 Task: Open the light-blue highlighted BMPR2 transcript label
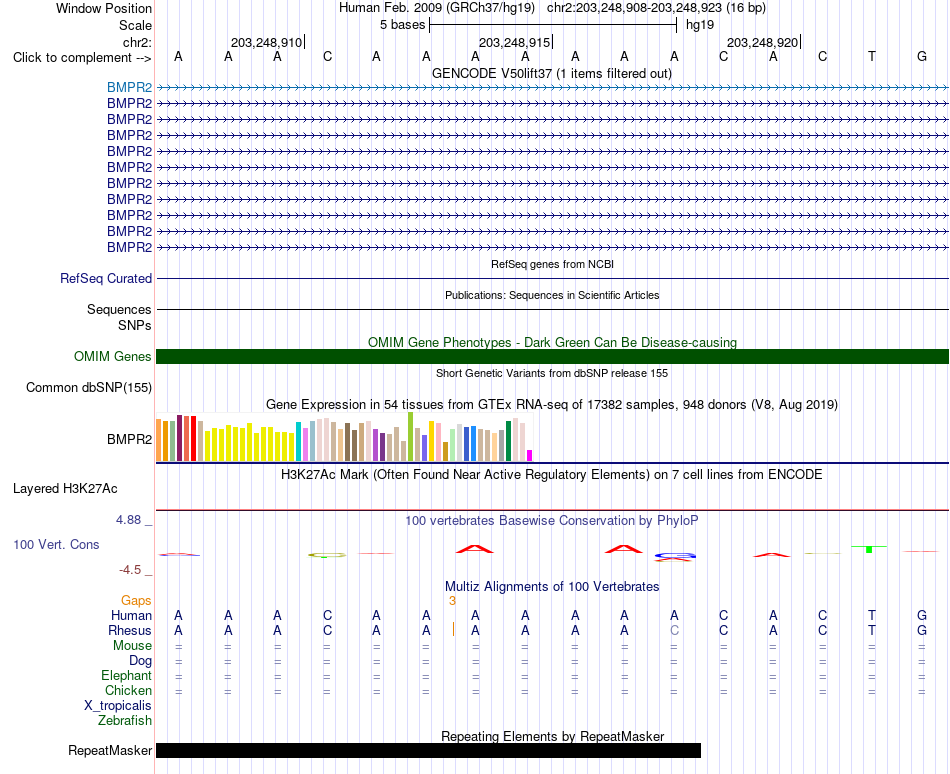pos(129,87)
